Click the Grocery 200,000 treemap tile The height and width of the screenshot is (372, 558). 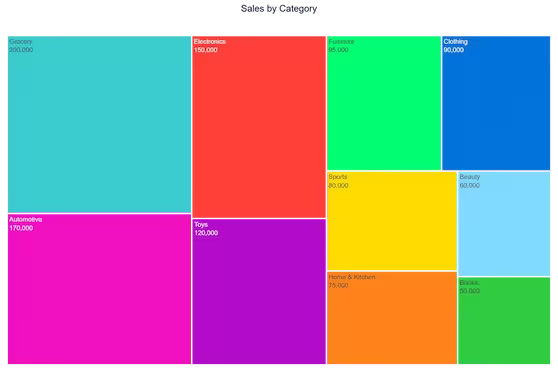coord(99,124)
